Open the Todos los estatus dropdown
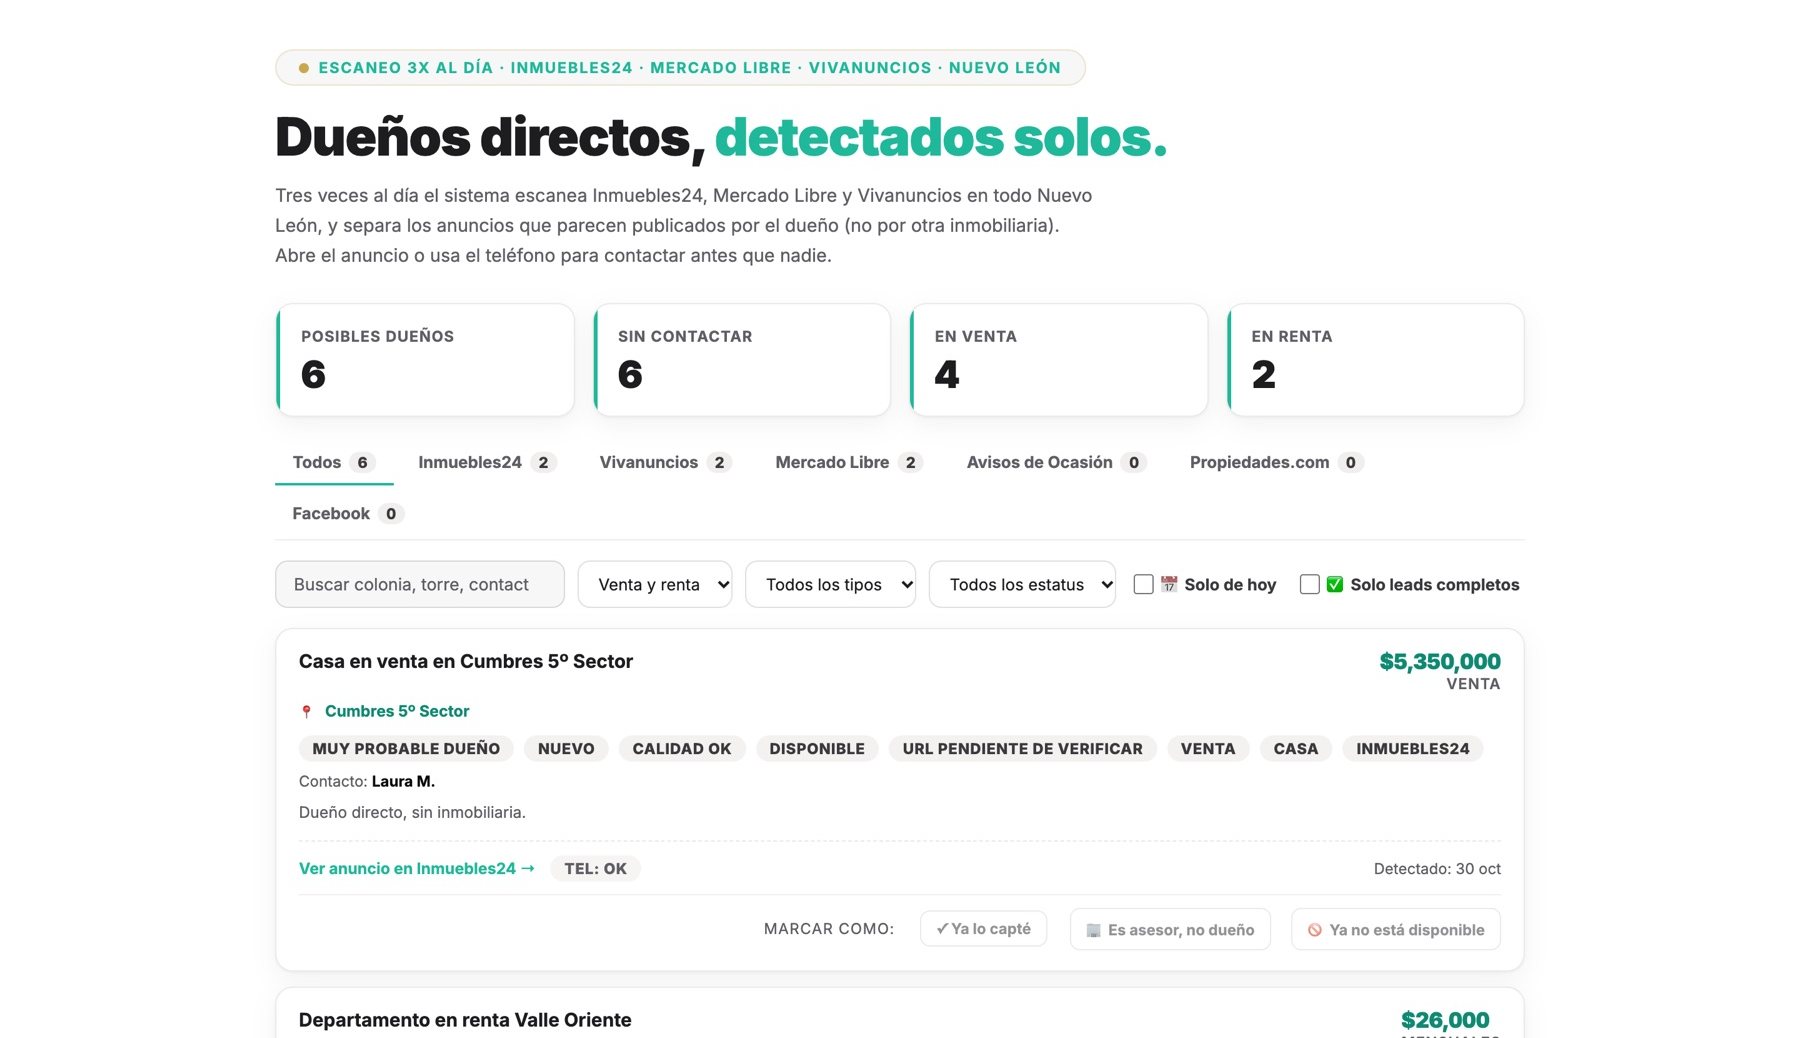 (x=1022, y=584)
